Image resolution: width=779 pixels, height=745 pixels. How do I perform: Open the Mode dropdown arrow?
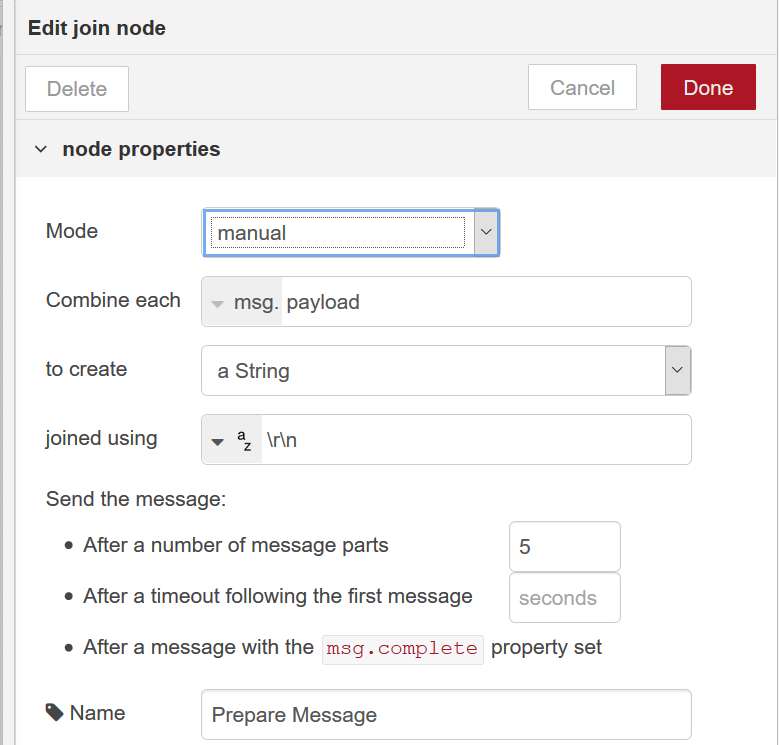coord(486,232)
